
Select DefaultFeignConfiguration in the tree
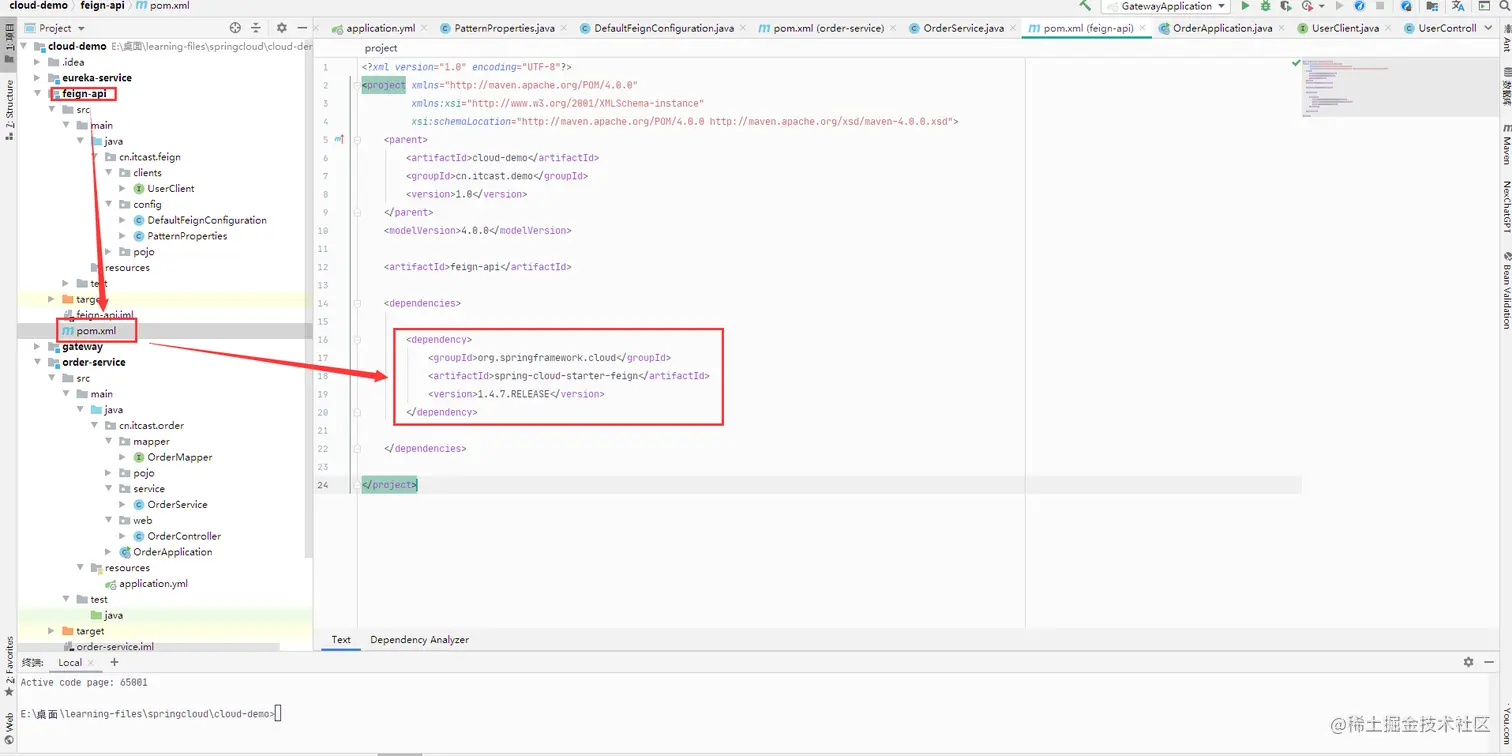(x=207, y=220)
